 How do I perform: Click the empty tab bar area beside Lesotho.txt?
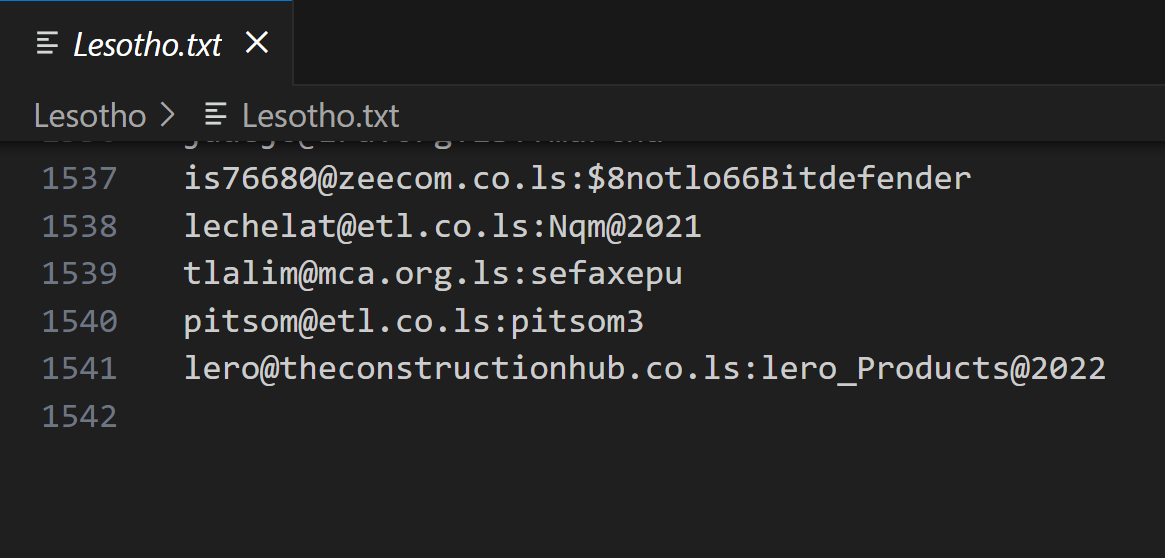coord(720,43)
